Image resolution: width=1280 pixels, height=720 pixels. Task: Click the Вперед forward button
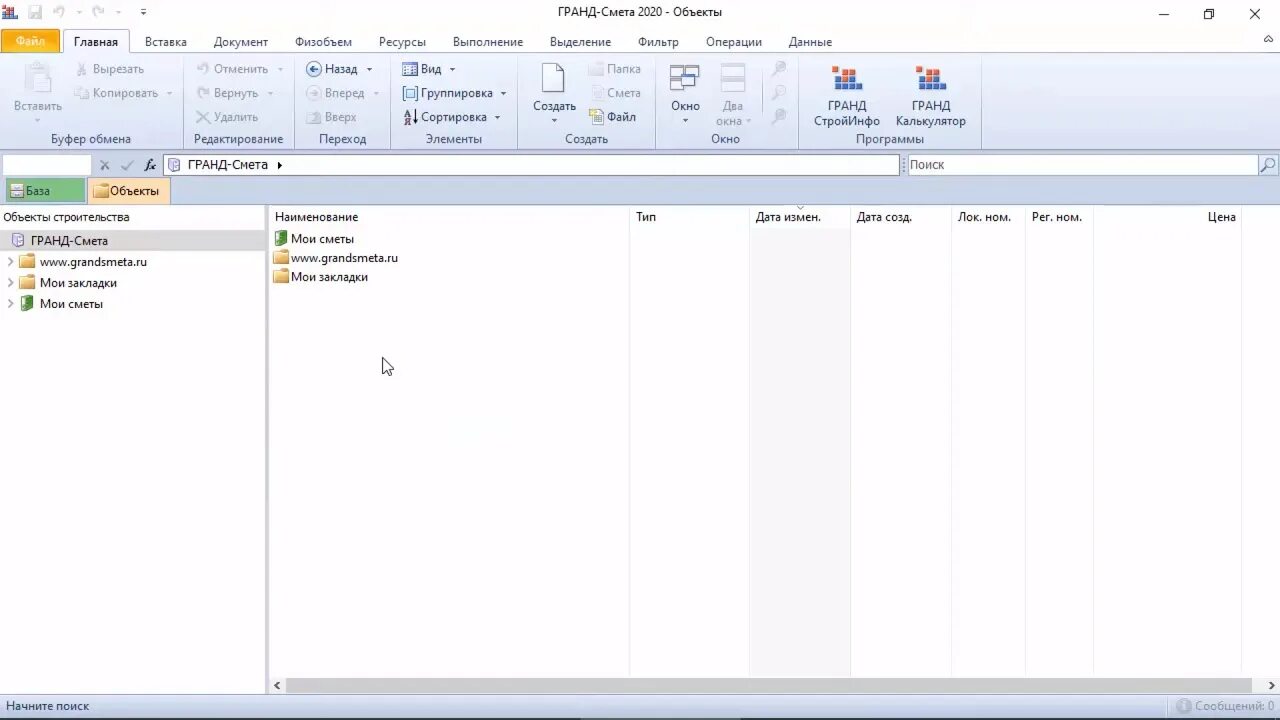click(335, 93)
